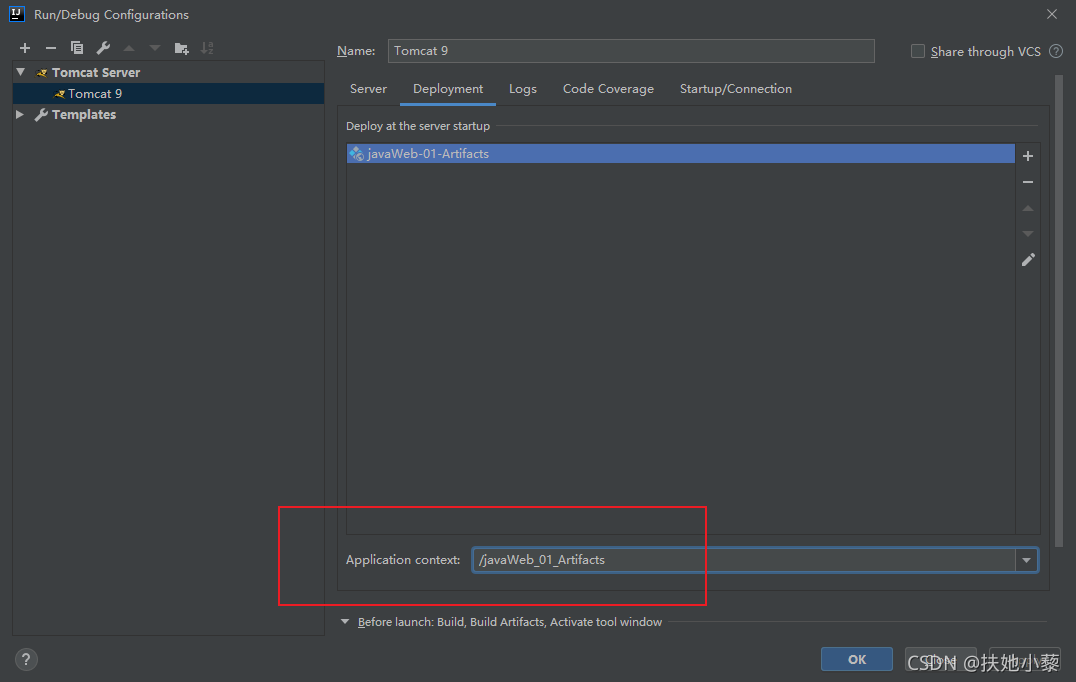The image size is (1076, 682).
Task: Move deployment artifact down
Action: click(1028, 234)
